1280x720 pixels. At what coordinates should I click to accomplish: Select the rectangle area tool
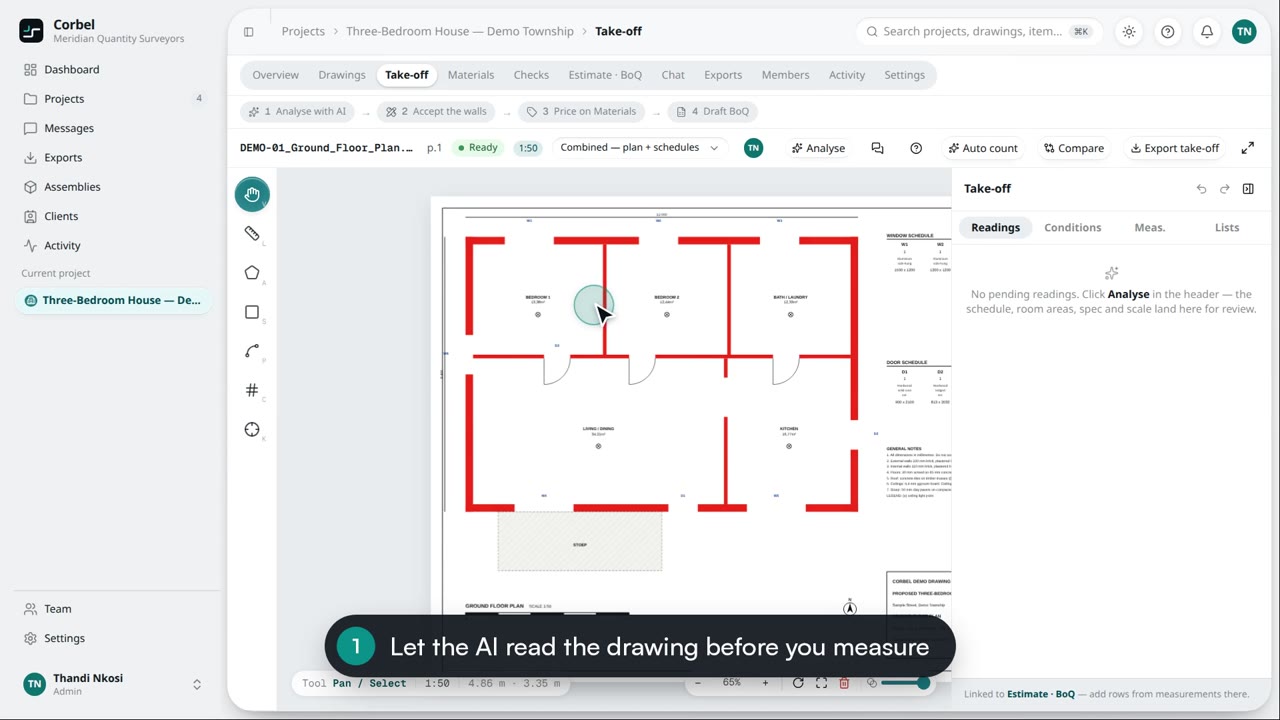point(252,312)
